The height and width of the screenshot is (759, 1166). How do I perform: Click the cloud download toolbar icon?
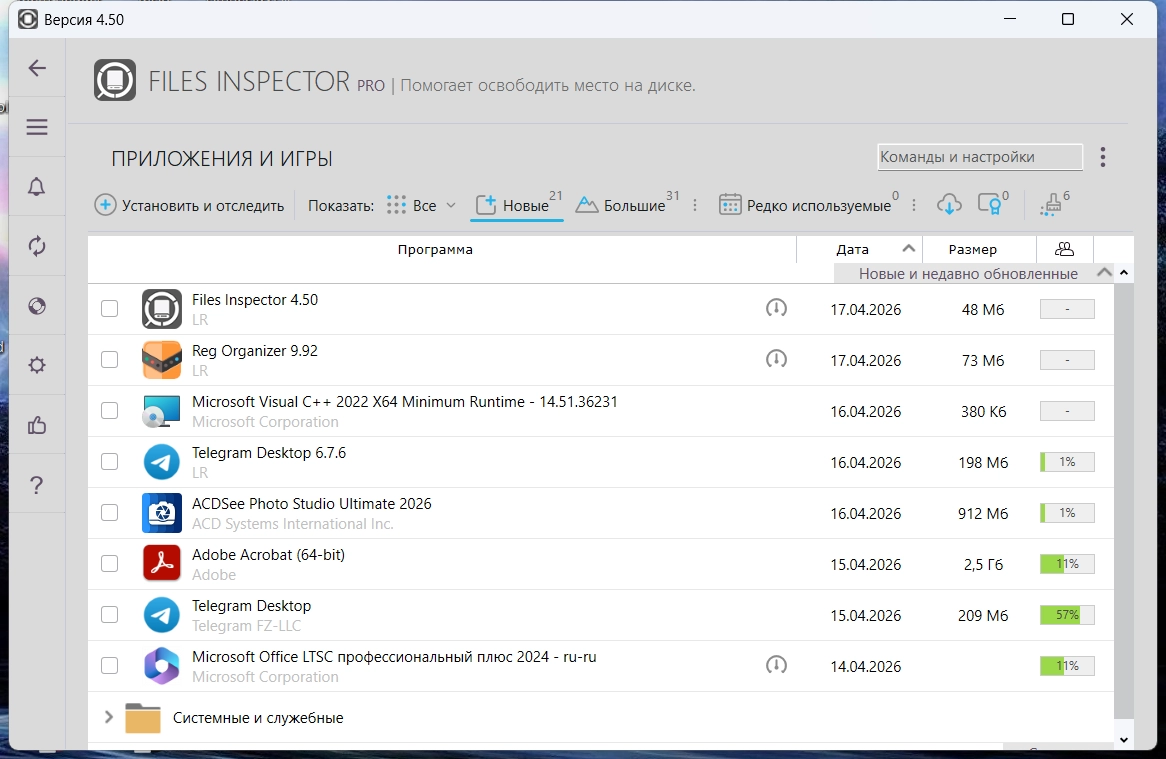point(949,204)
